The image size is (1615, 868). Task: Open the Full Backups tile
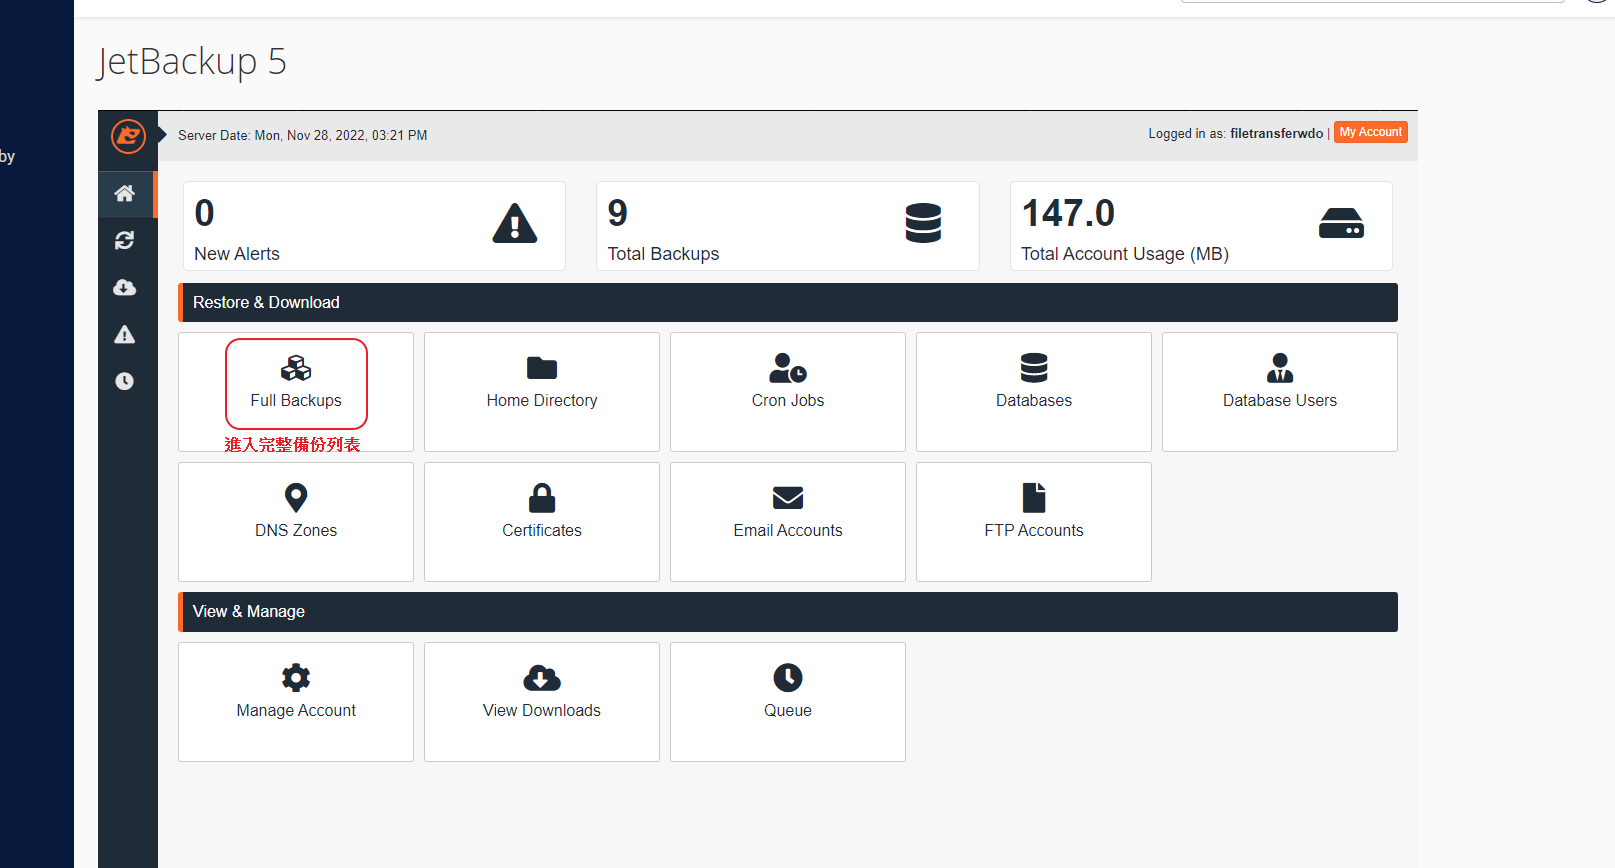[x=296, y=385]
